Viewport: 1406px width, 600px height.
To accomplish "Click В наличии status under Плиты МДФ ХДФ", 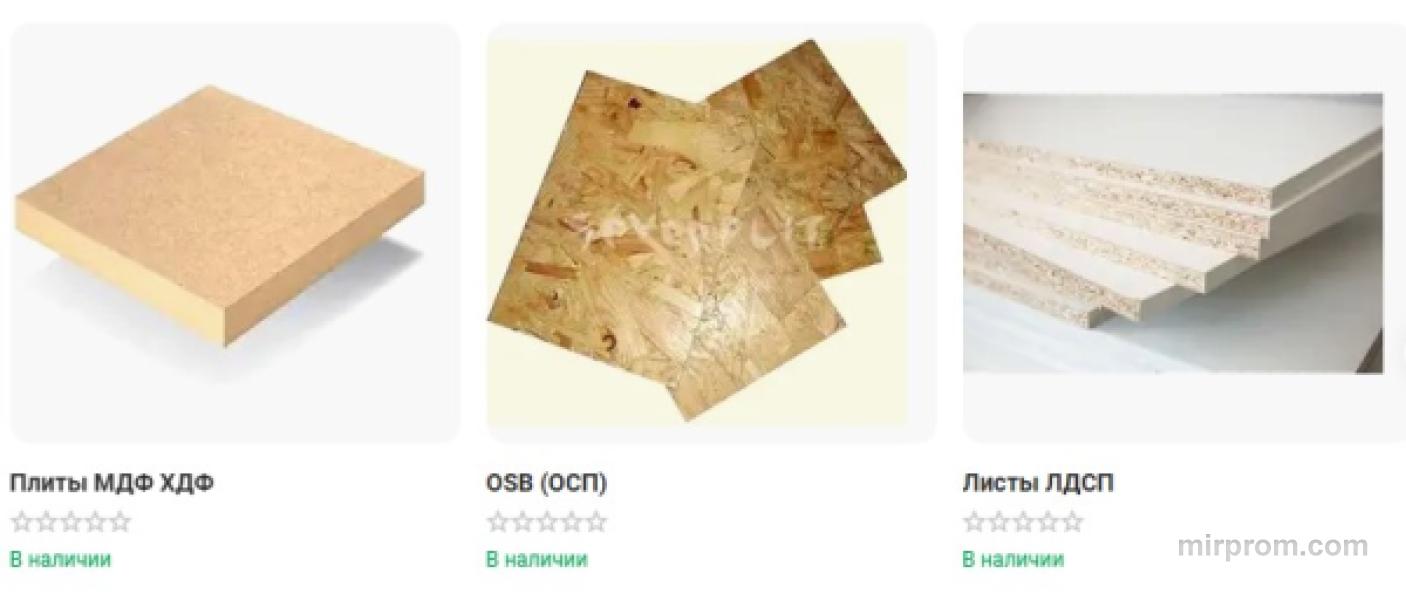I will pos(60,559).
